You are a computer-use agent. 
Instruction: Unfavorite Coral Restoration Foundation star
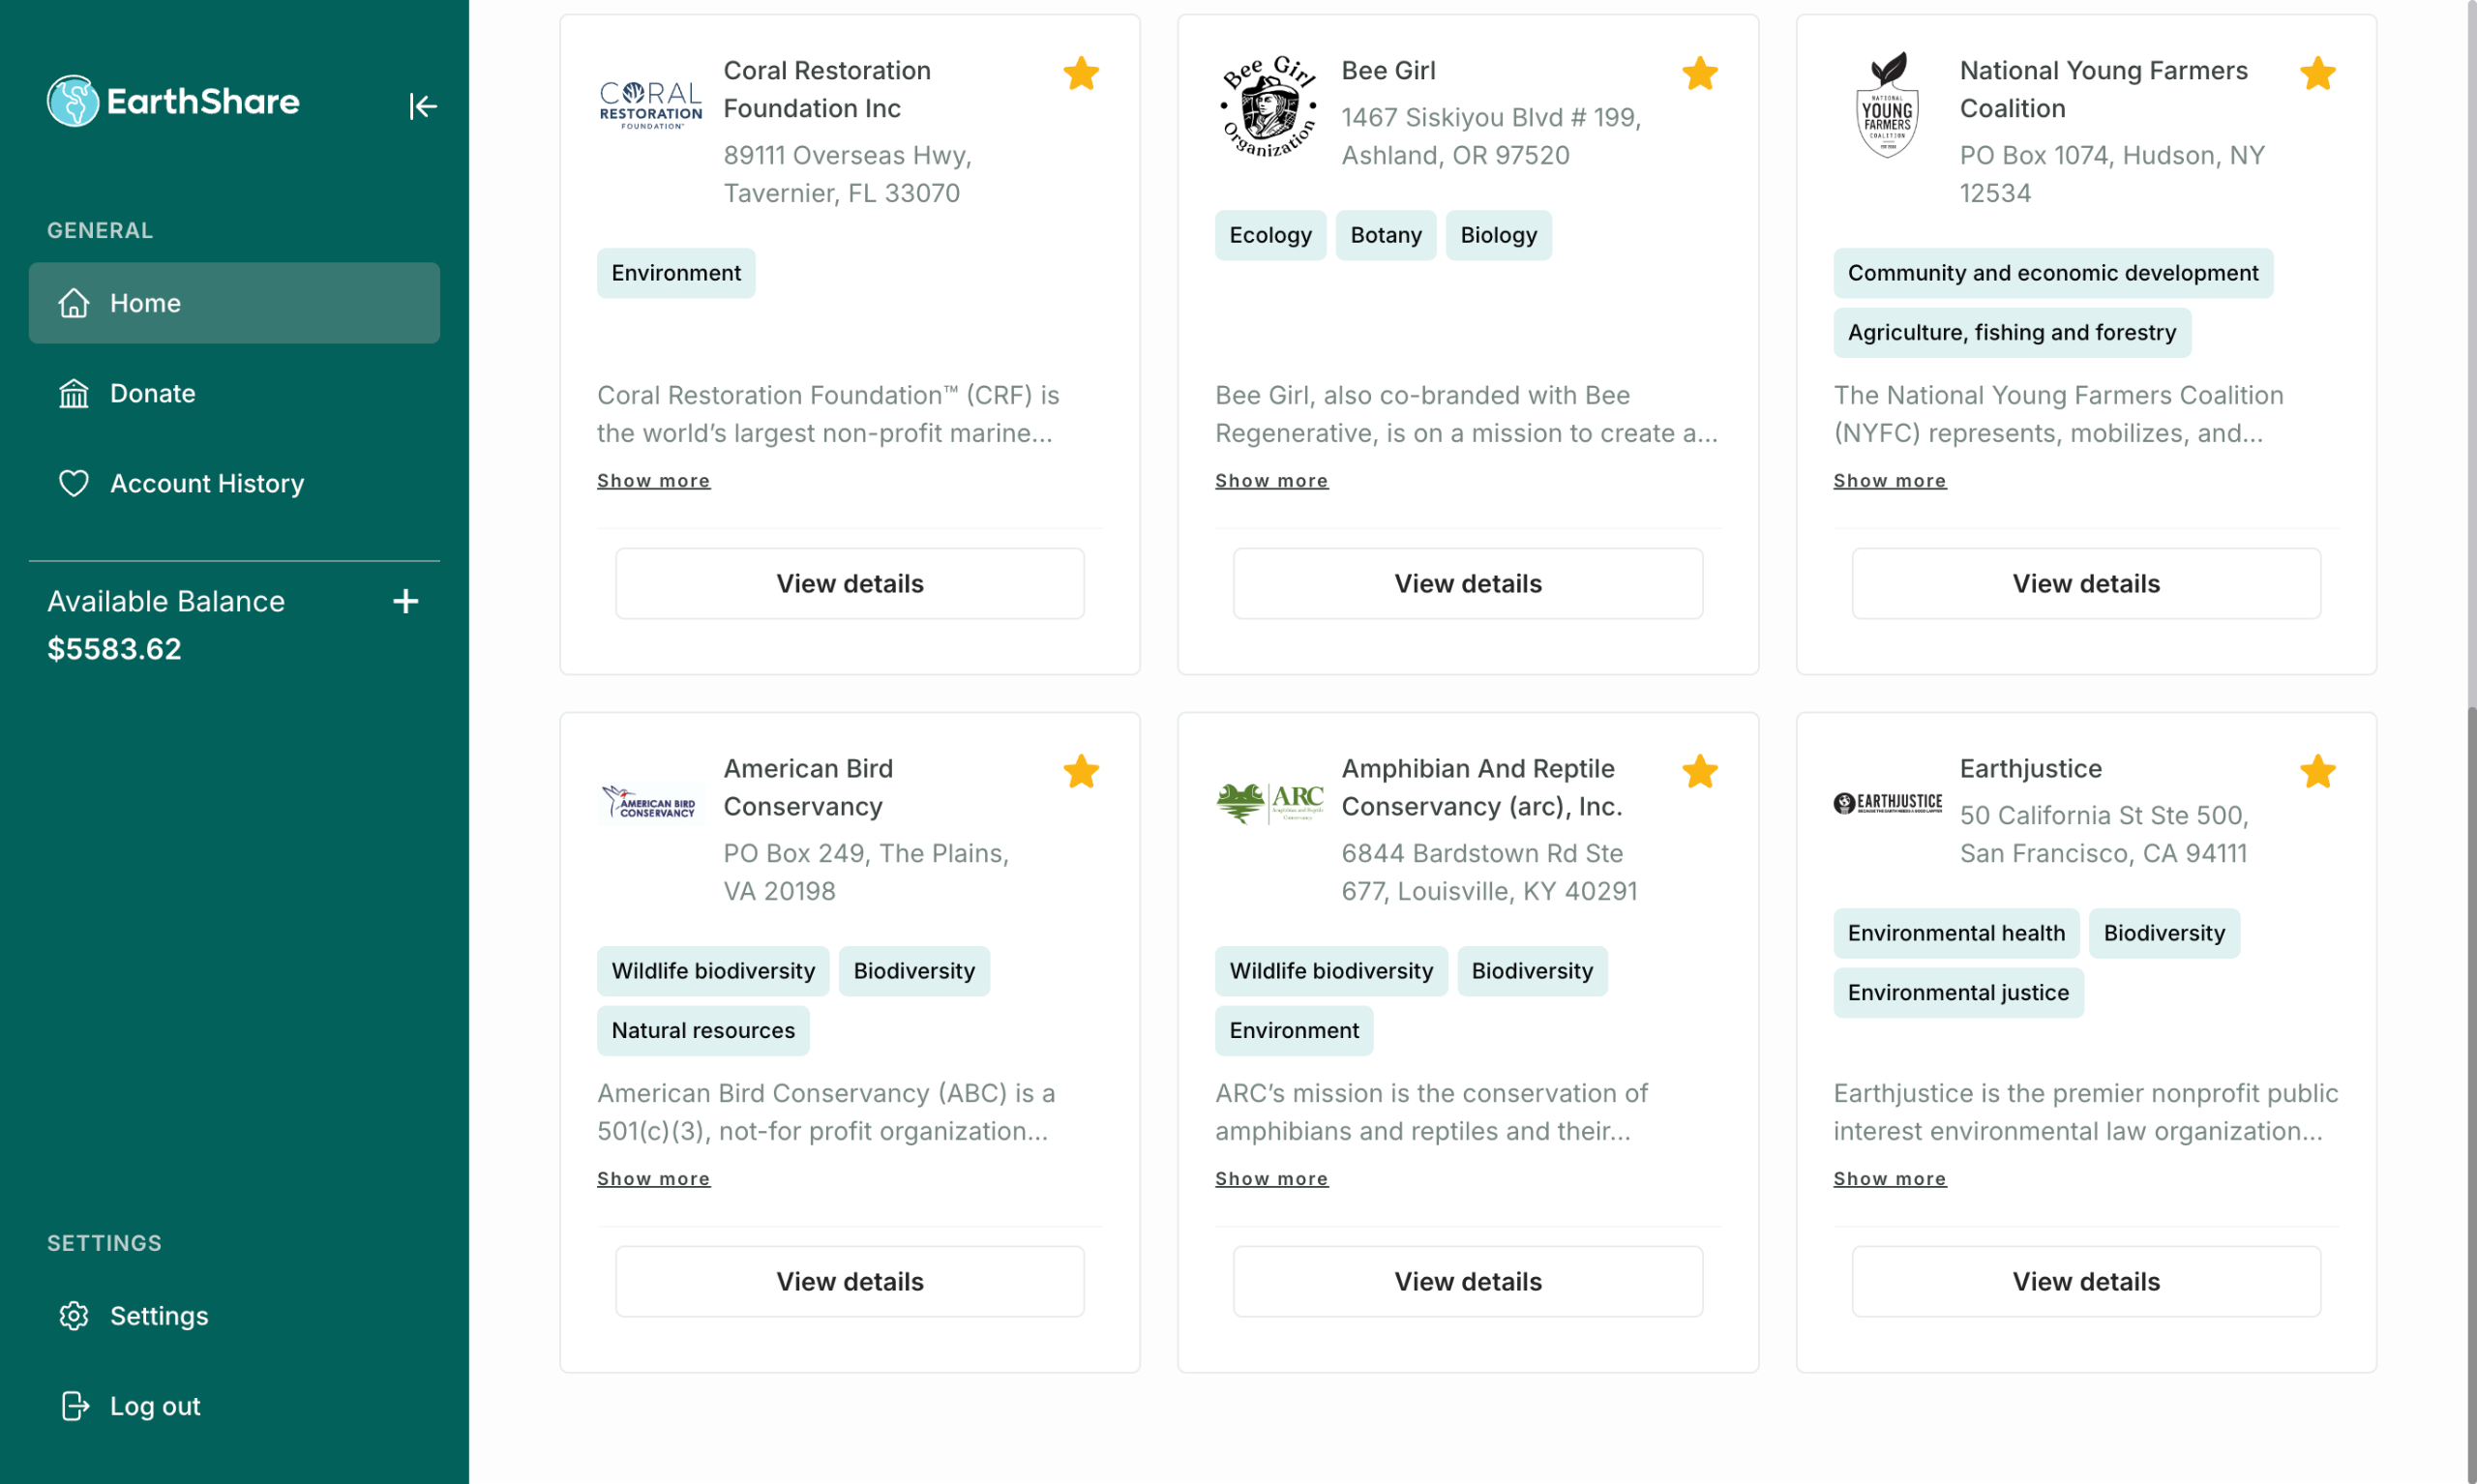[1081, 74]
